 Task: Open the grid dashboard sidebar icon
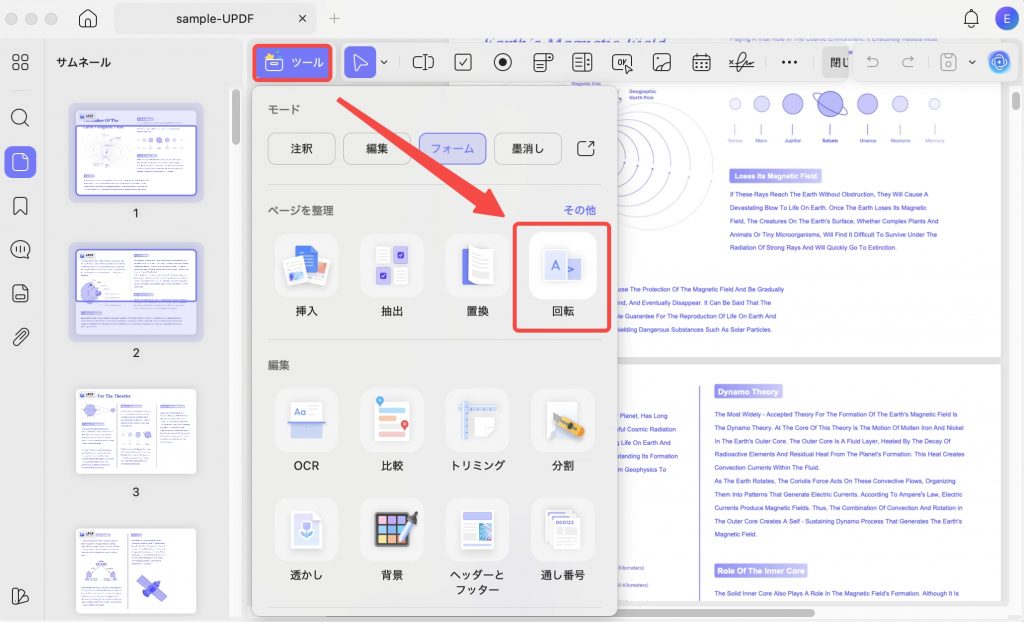point(20,62)
